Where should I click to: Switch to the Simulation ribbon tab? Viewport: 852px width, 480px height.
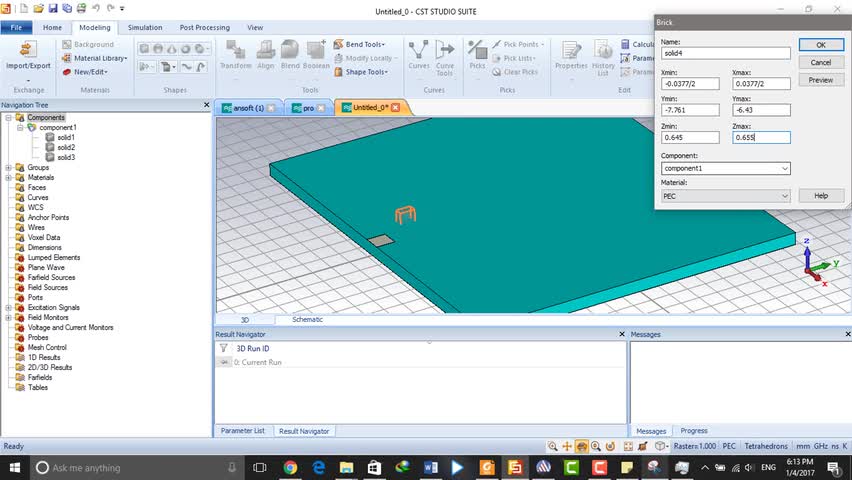click(x=145, y=27)
